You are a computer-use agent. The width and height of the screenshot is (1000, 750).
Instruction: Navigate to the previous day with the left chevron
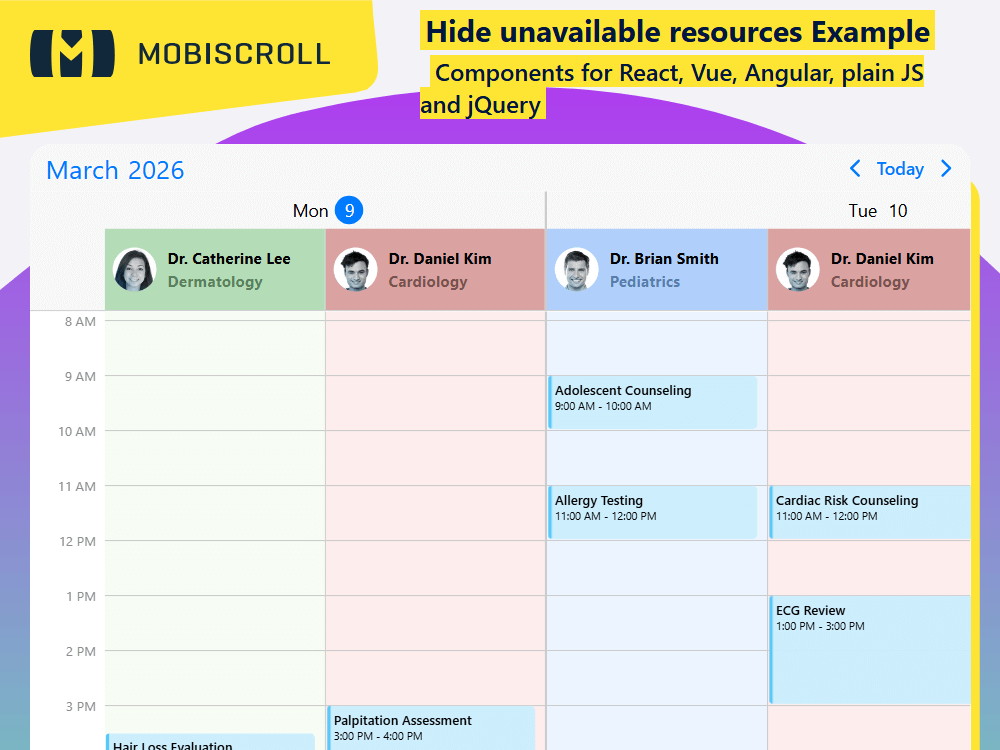pyautogui.click(x=855, y=169)
